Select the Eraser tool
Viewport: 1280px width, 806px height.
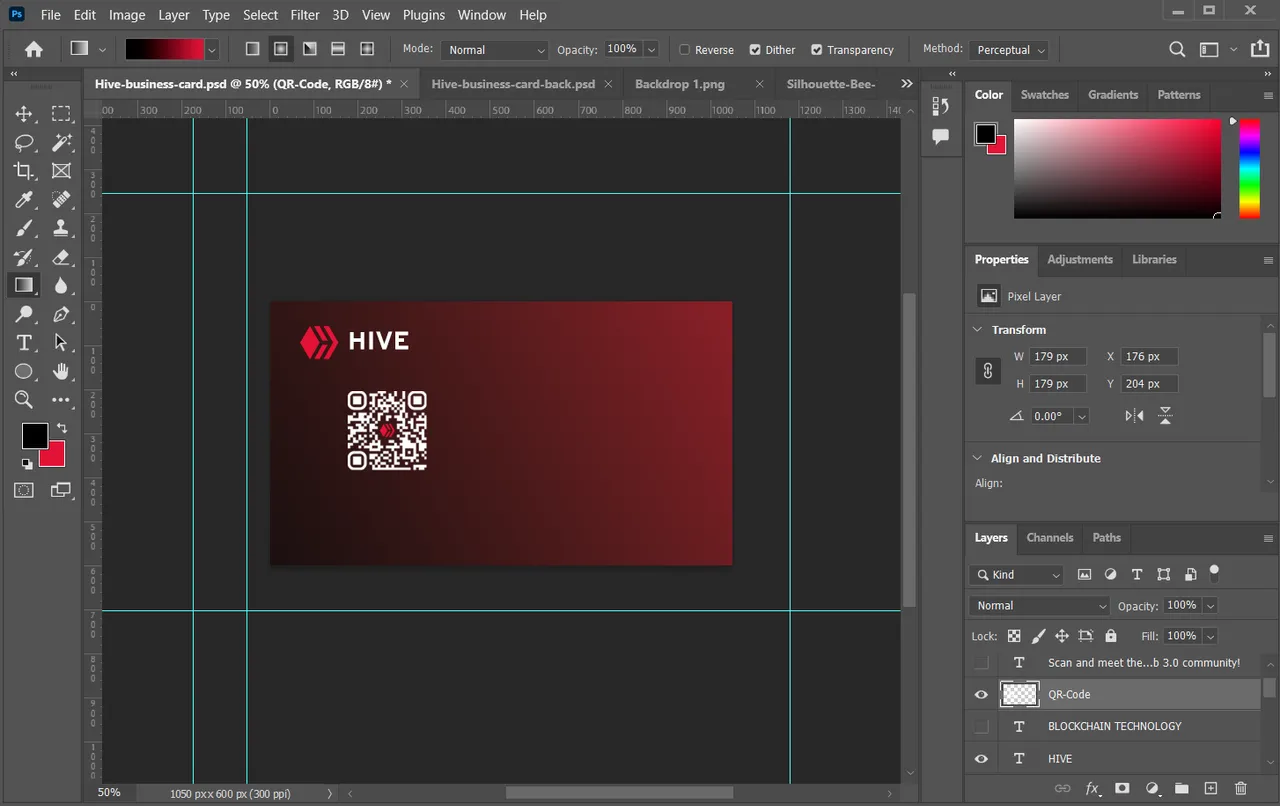coord(62,257)
